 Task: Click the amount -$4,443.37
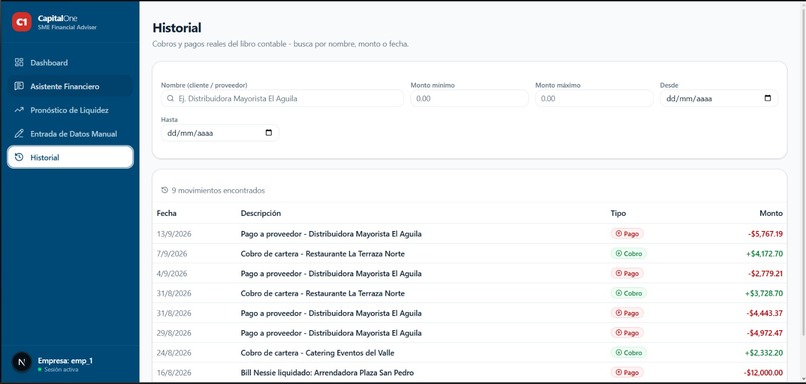765,313
